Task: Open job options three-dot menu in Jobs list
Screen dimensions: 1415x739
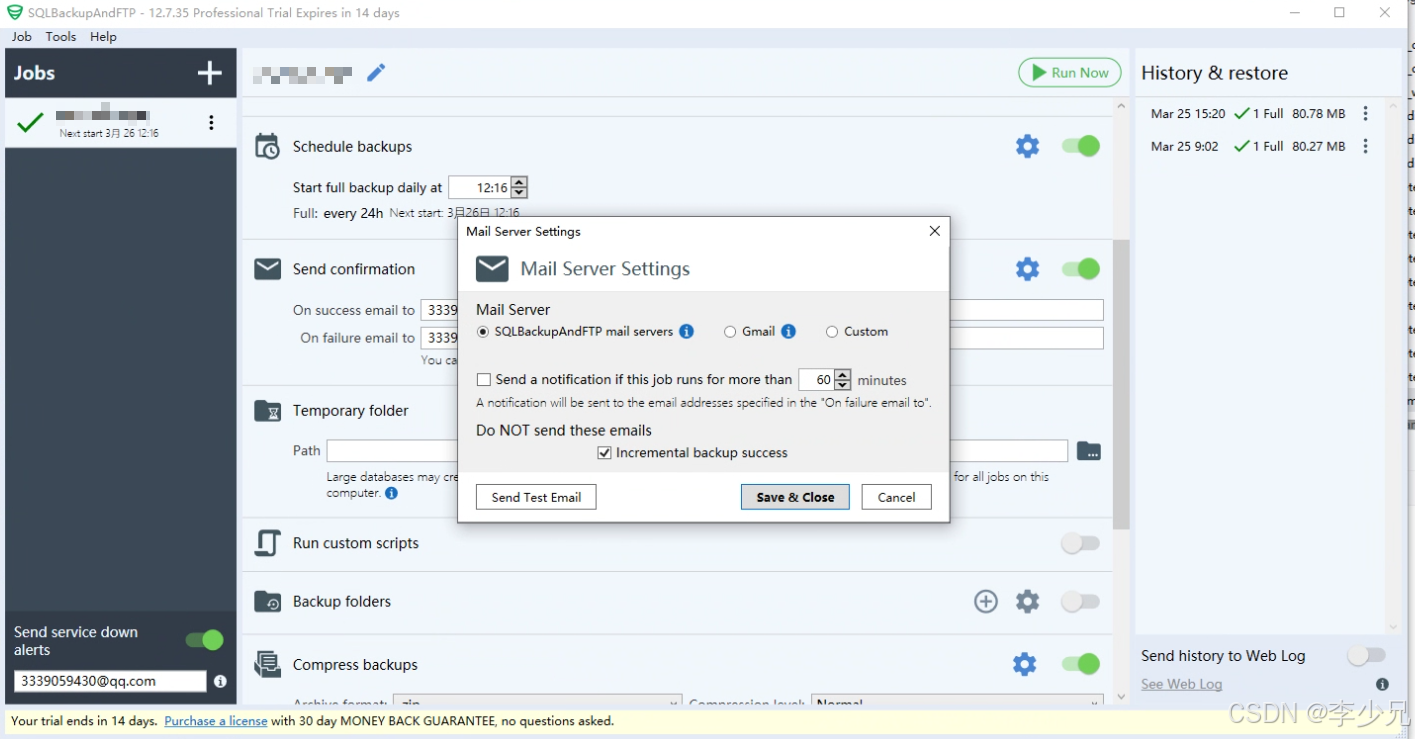Action: coord(211,122)
